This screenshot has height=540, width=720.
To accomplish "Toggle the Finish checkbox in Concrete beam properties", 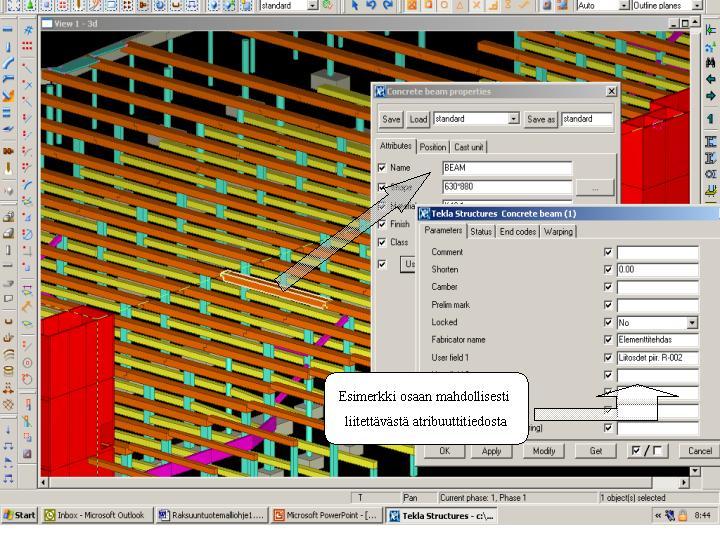I will click(x=382, y=224).
